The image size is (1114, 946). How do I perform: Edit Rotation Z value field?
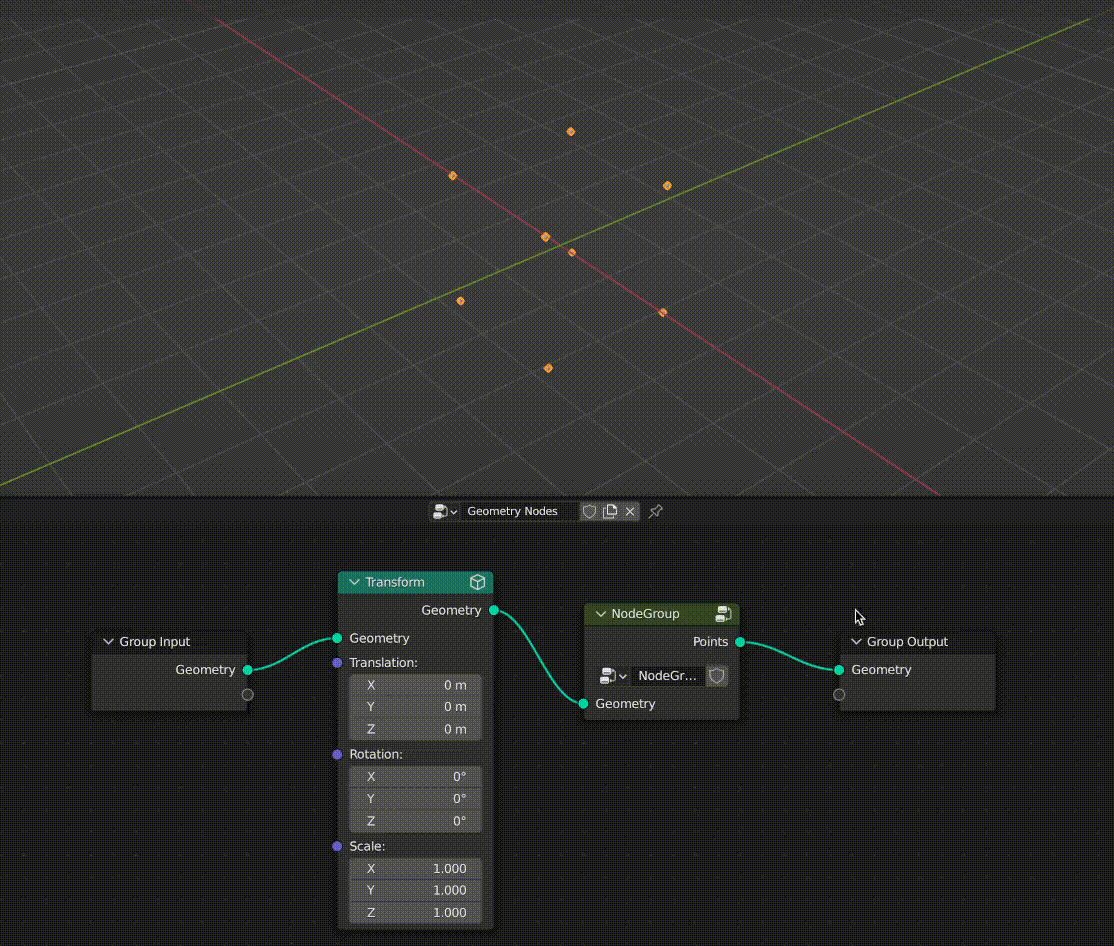416,821
